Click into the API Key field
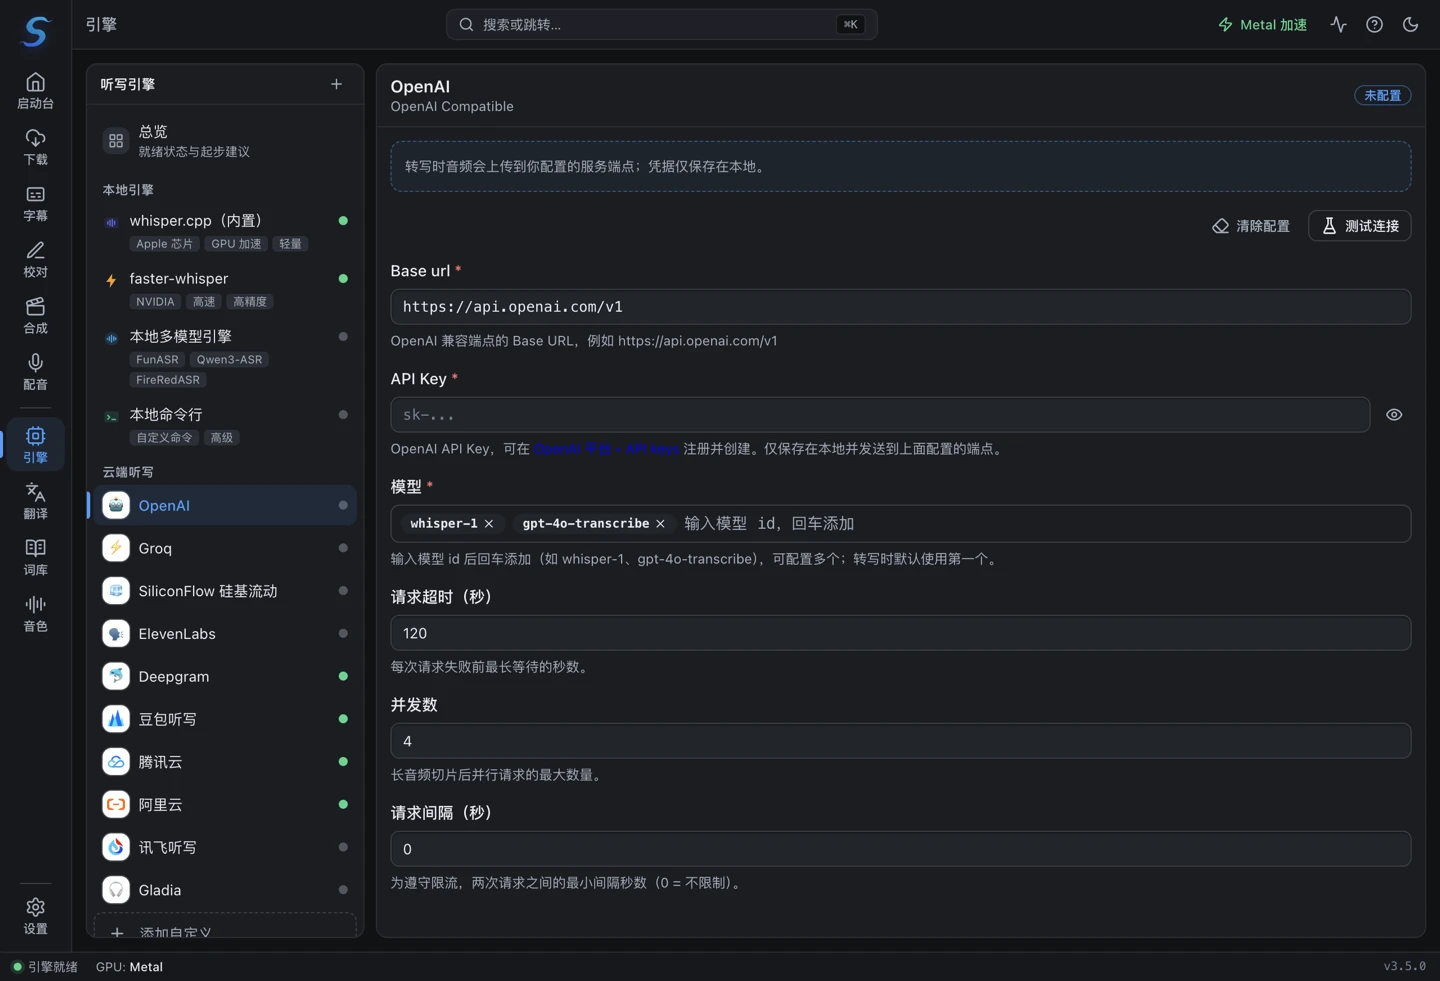 pos(880,414)
